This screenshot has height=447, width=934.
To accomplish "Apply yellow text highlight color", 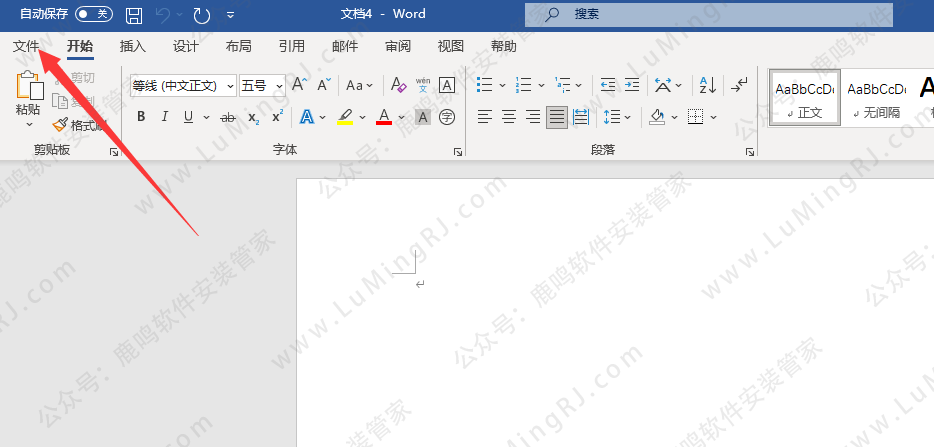I will pyautogui.click(x=345, y=117).
